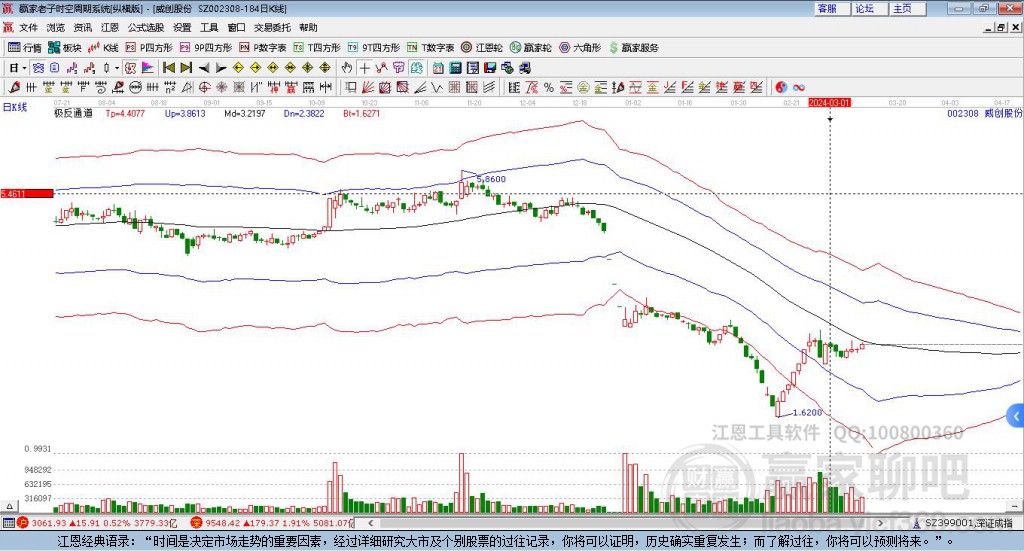The width and height of the screenshot is (1024, 551).
Task: Click the 002308 威创股份 stock label
Action: 985,113
